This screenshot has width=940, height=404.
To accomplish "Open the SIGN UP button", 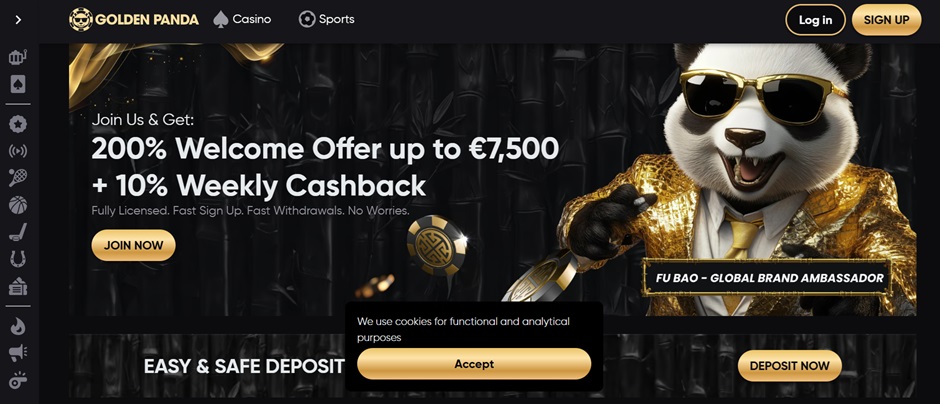I will [x=887, y=20].
